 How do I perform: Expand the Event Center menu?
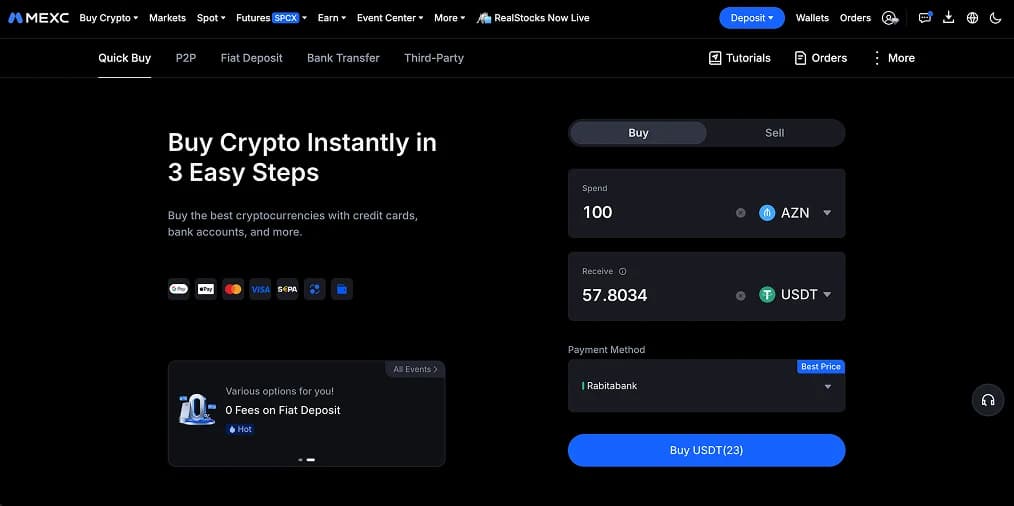pos(390,18)
